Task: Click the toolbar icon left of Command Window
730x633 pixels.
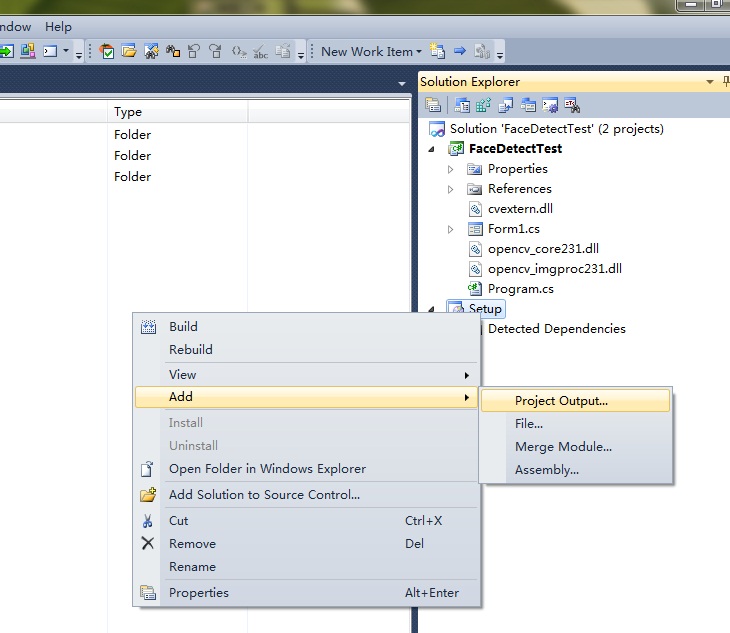Action: (27, 51)
